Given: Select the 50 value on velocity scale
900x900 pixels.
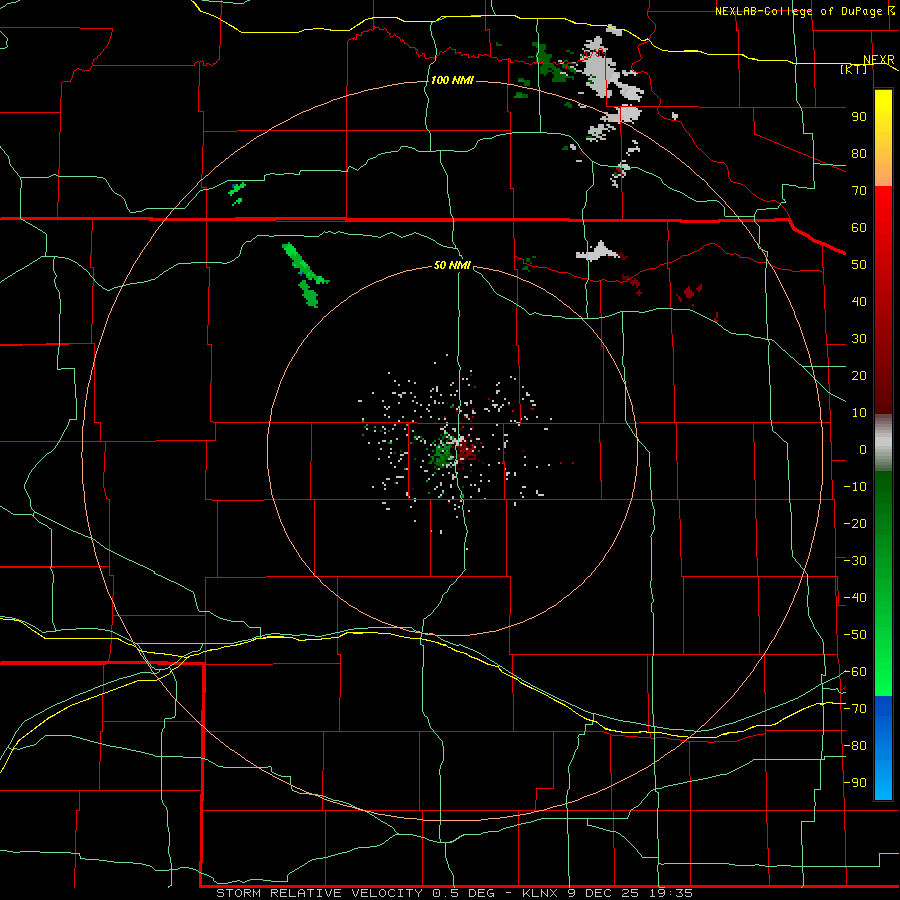Looking at the screenshot, I should (859, 265).
